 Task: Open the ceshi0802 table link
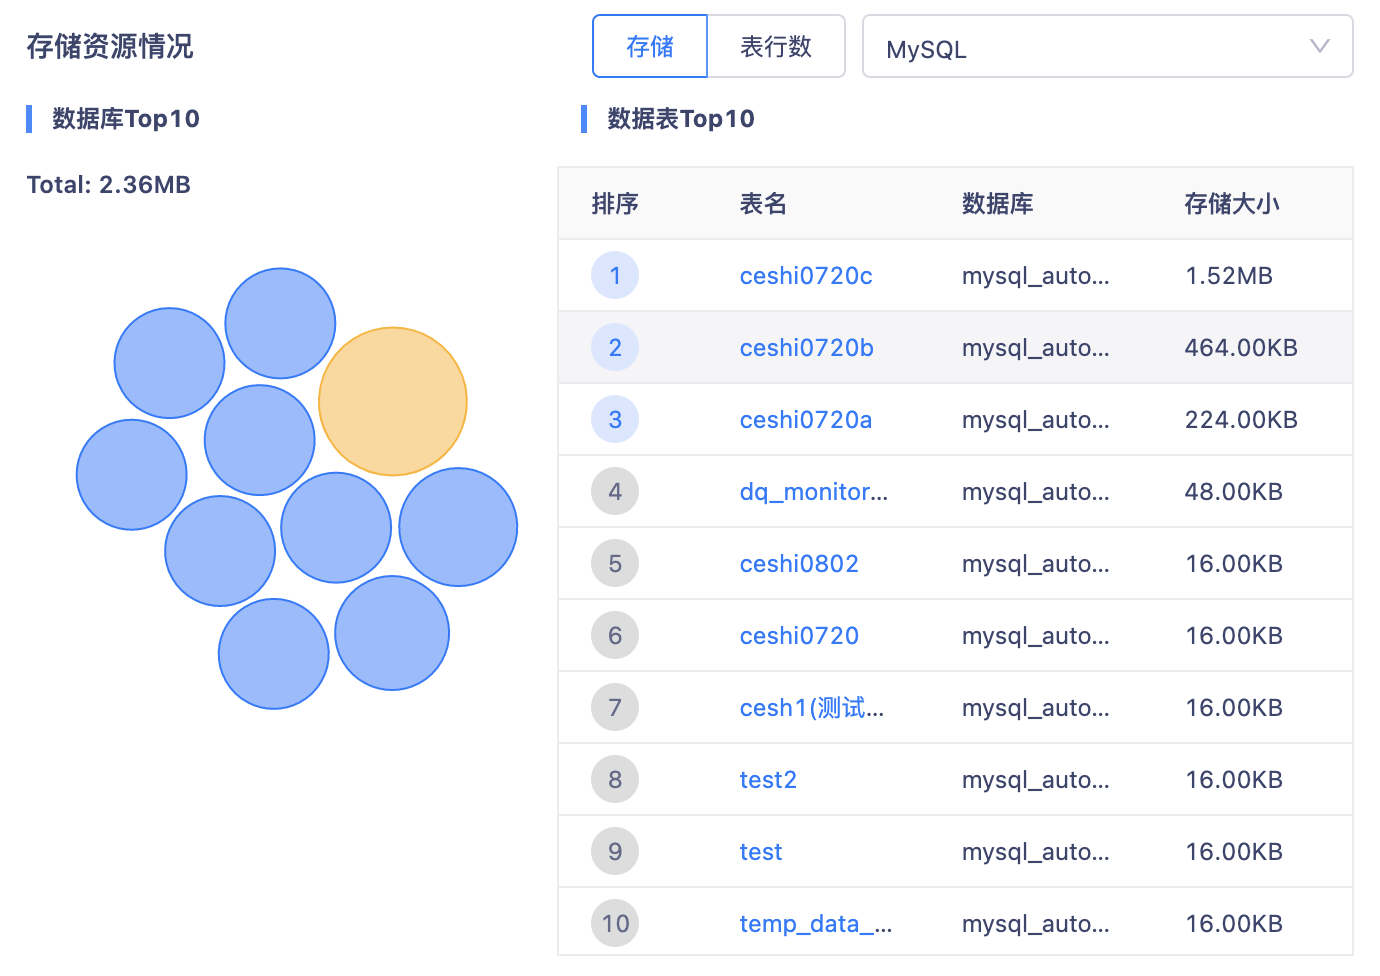pos(799,564)
